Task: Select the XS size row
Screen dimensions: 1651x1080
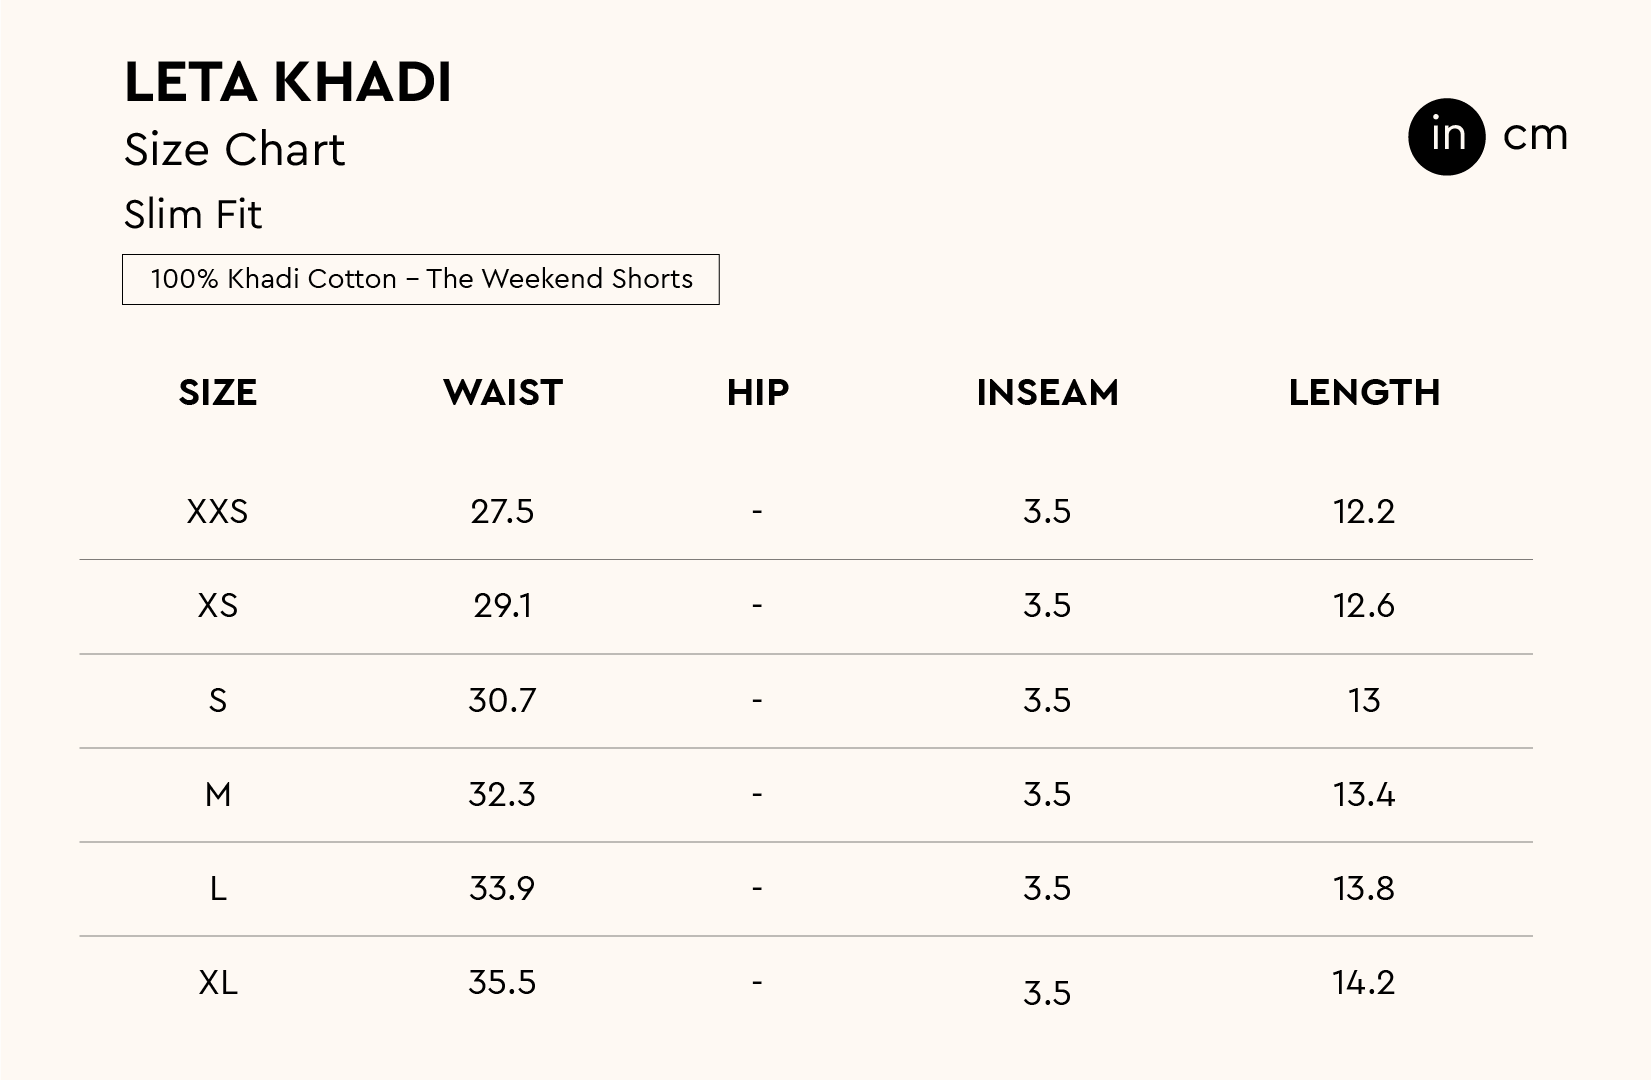Action: [x=217, y=606]
